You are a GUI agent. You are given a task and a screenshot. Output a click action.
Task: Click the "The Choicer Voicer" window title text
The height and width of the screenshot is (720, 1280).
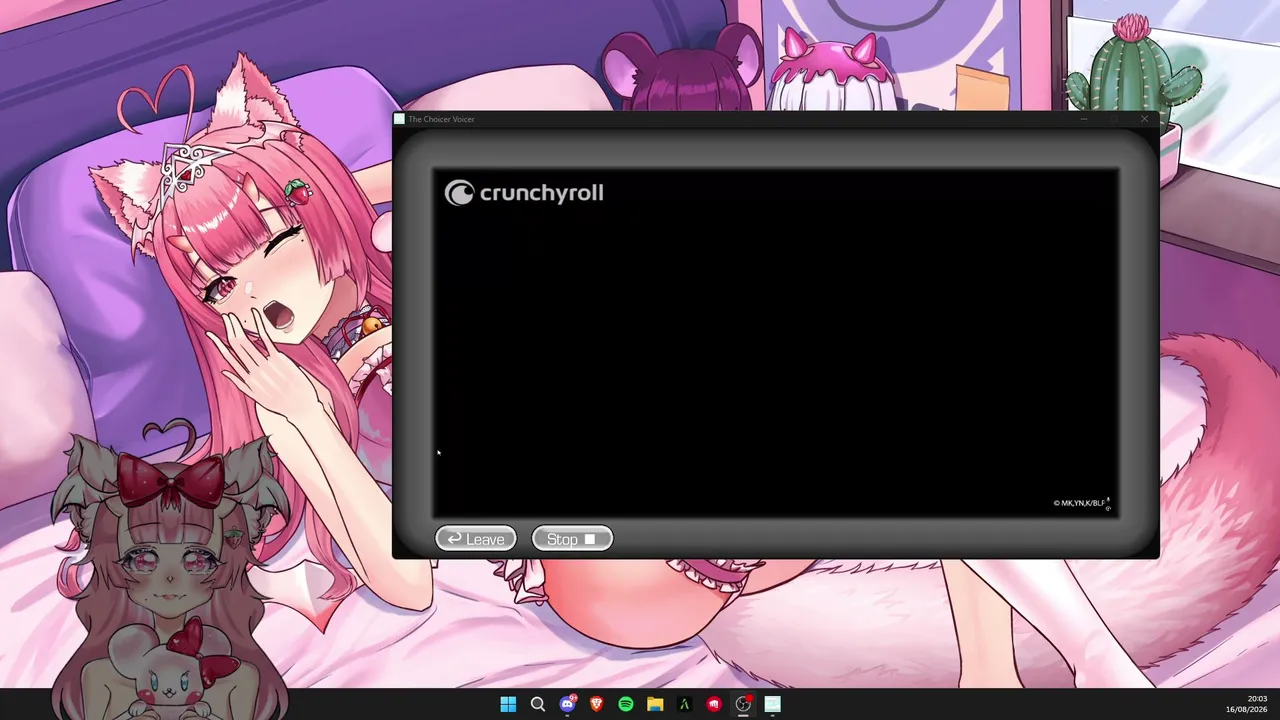point(441,119)
